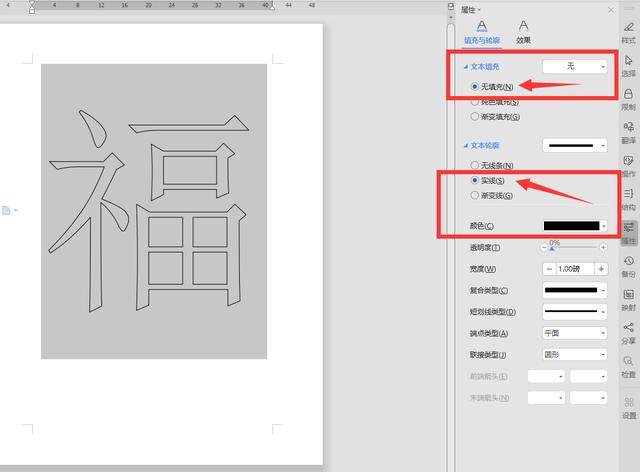Image resolution: width=640 pixels, height=472 pixels.
Task: Decrease line width with minus button
Action: [549, 269]
